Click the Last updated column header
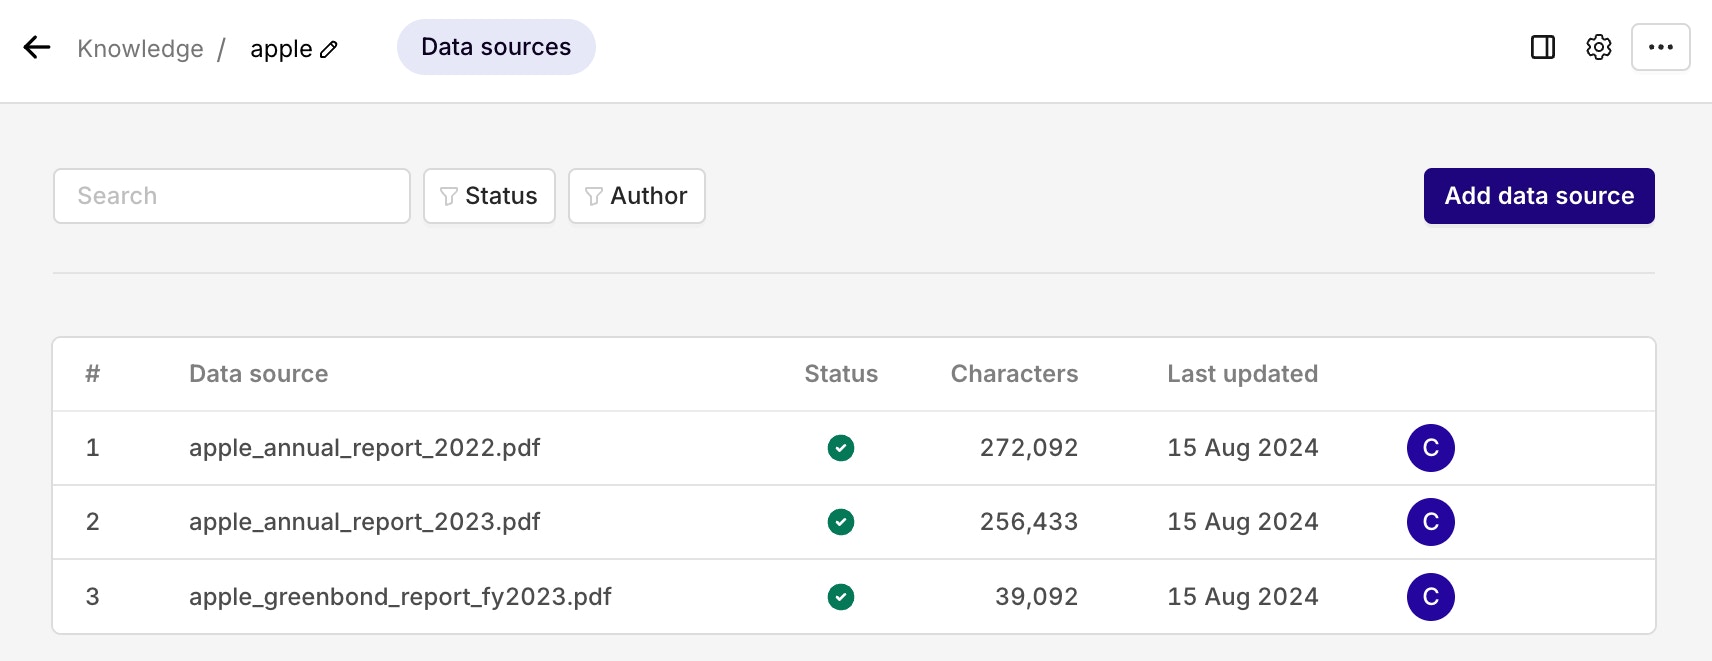Image resolution: width=1712 pixels, height=661 pixels. click(x=1242, y=374)
